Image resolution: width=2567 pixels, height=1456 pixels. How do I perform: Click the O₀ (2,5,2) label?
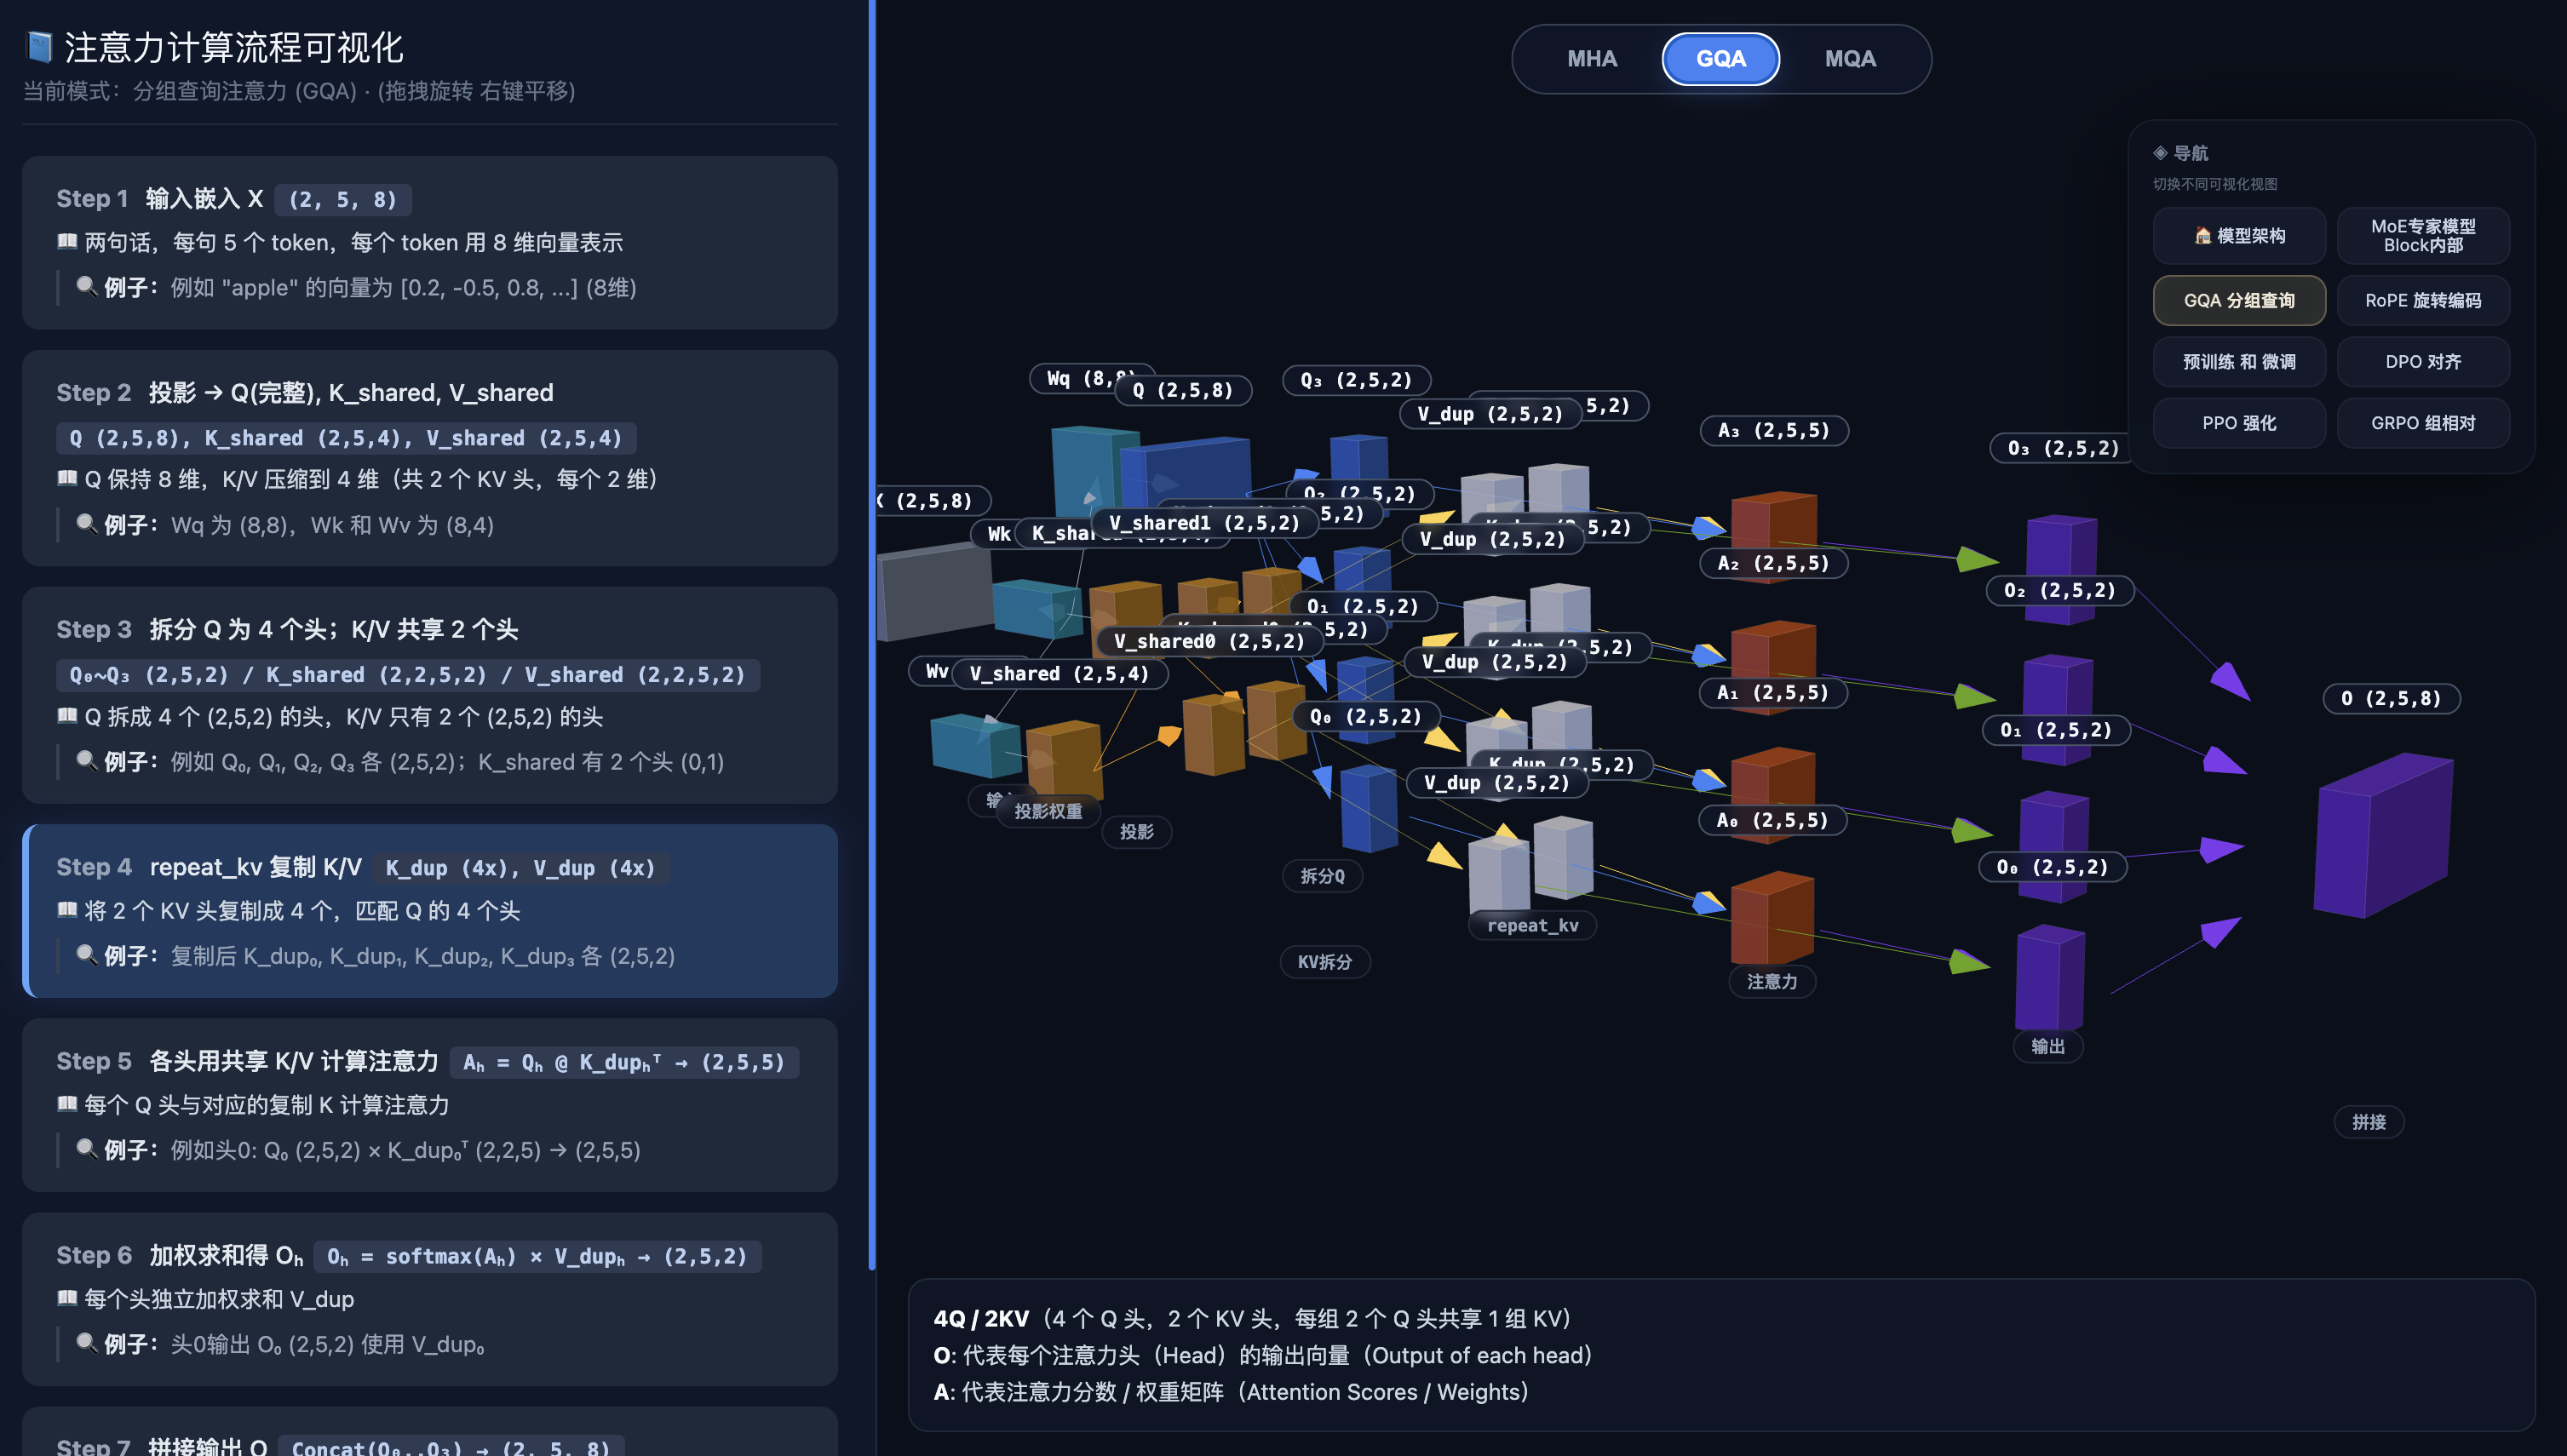point(2053,867)
